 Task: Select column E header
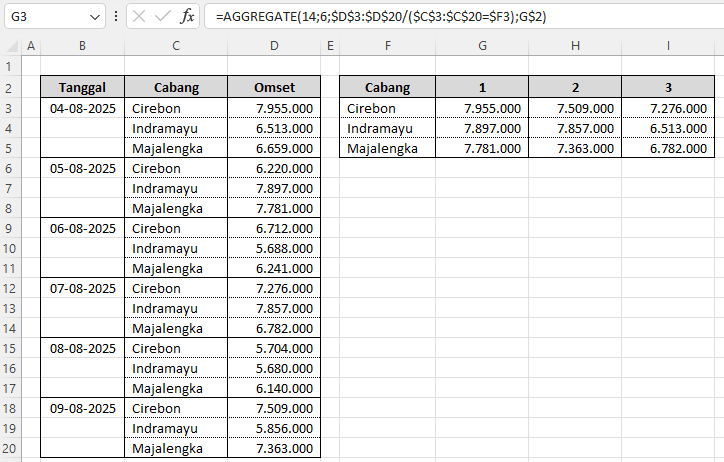(x=330, y=46)
